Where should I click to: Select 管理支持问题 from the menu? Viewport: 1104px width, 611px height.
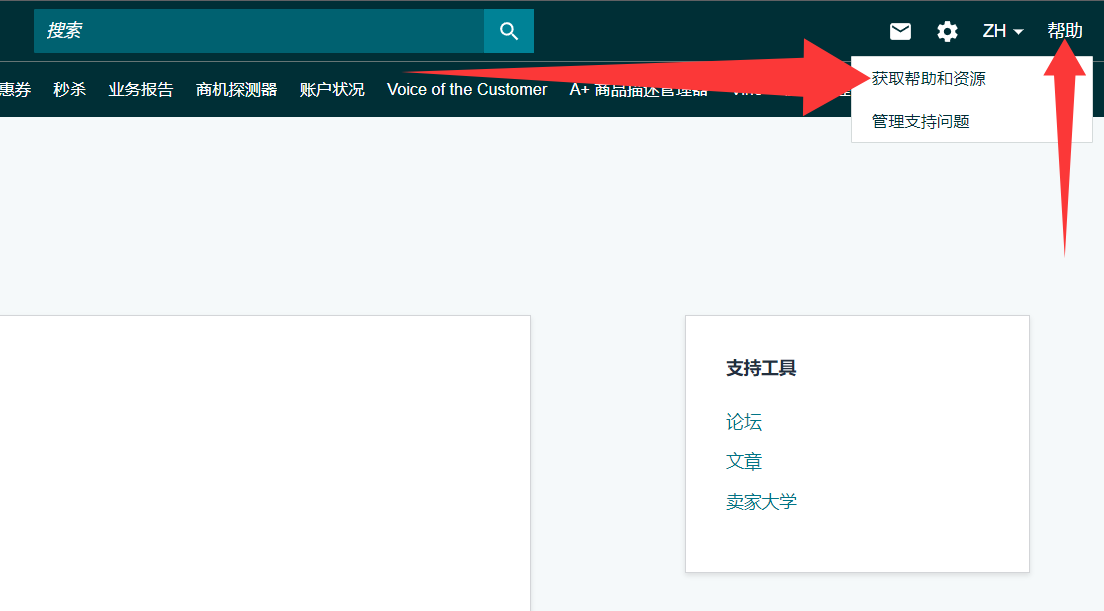(x=920, y=122)
